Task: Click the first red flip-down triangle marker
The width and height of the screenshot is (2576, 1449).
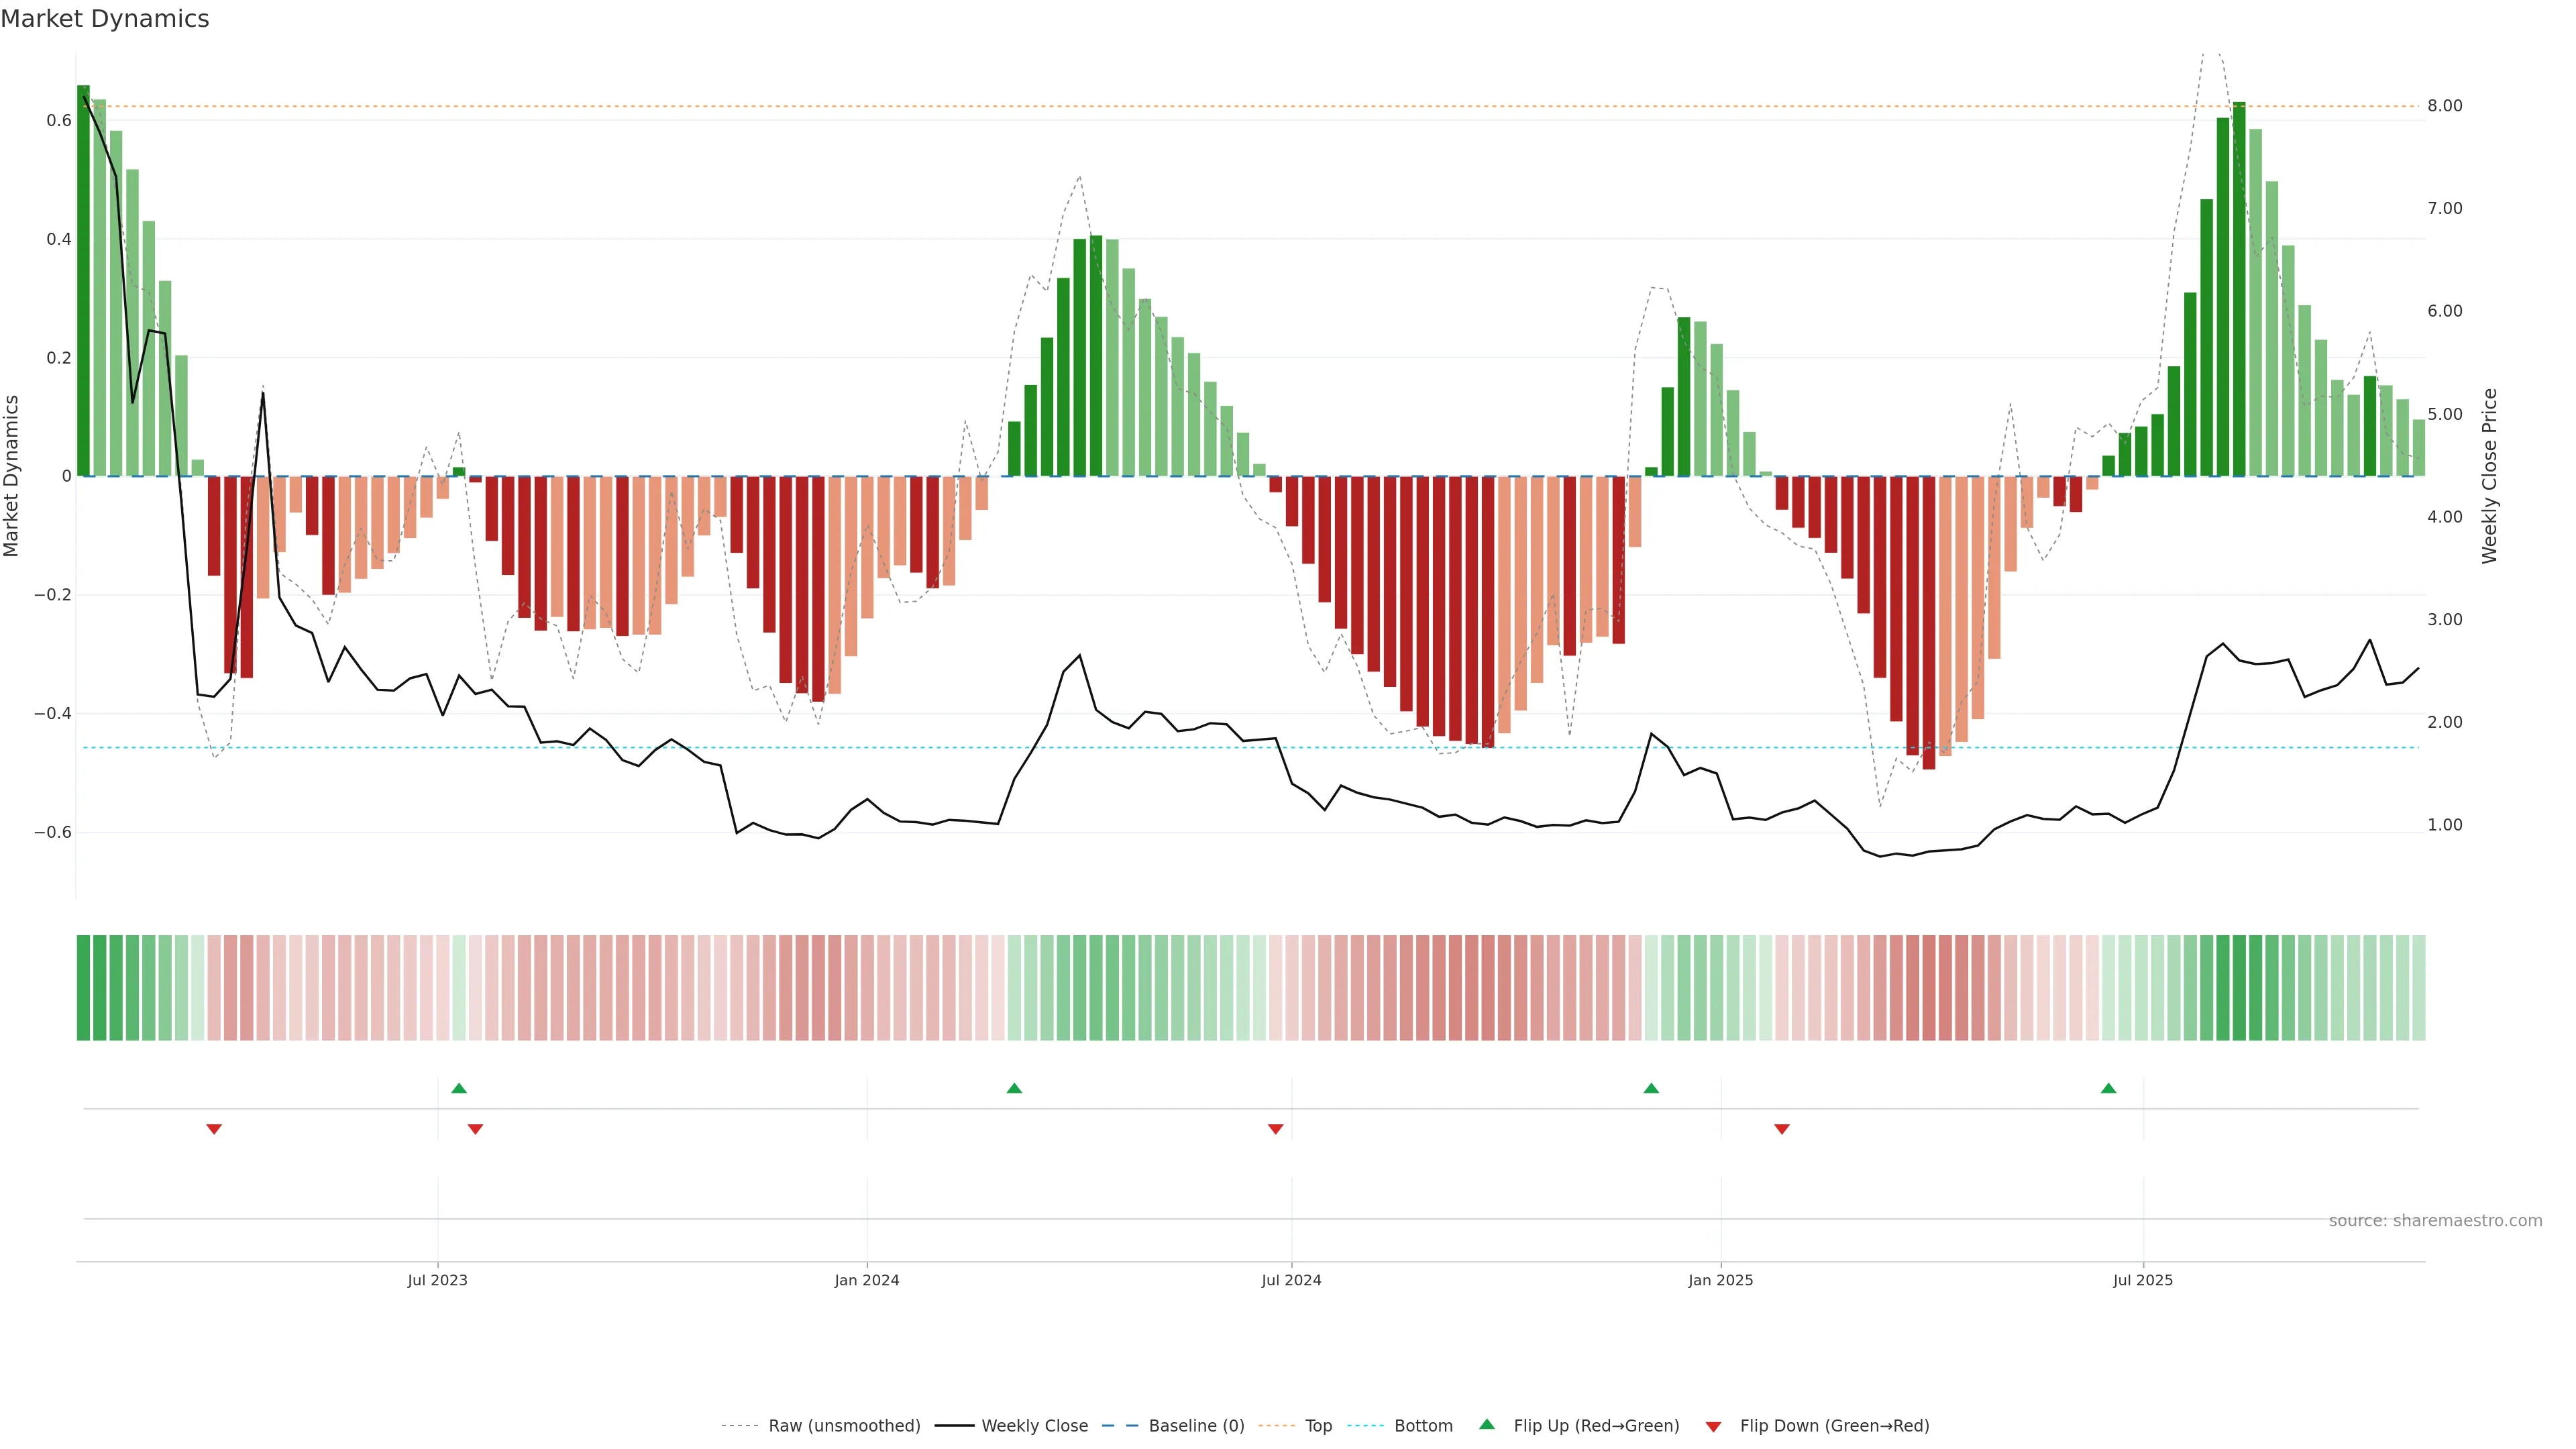Action: click(x=214, y=1129)
